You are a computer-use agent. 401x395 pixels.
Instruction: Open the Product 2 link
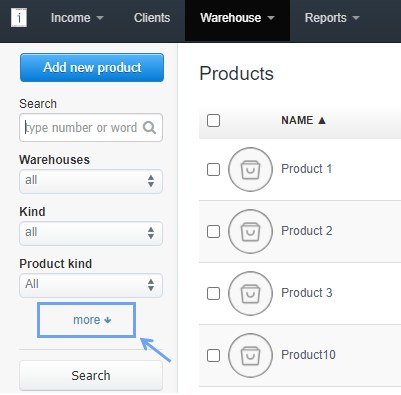point(307,231)
